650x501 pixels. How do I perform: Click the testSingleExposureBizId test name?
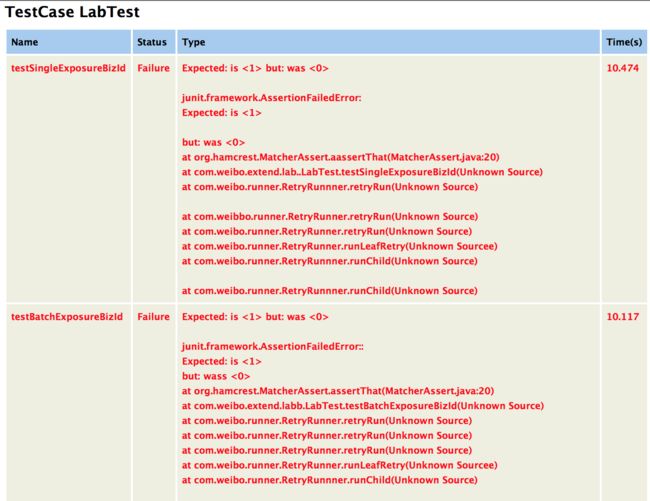tap(68, 68)
